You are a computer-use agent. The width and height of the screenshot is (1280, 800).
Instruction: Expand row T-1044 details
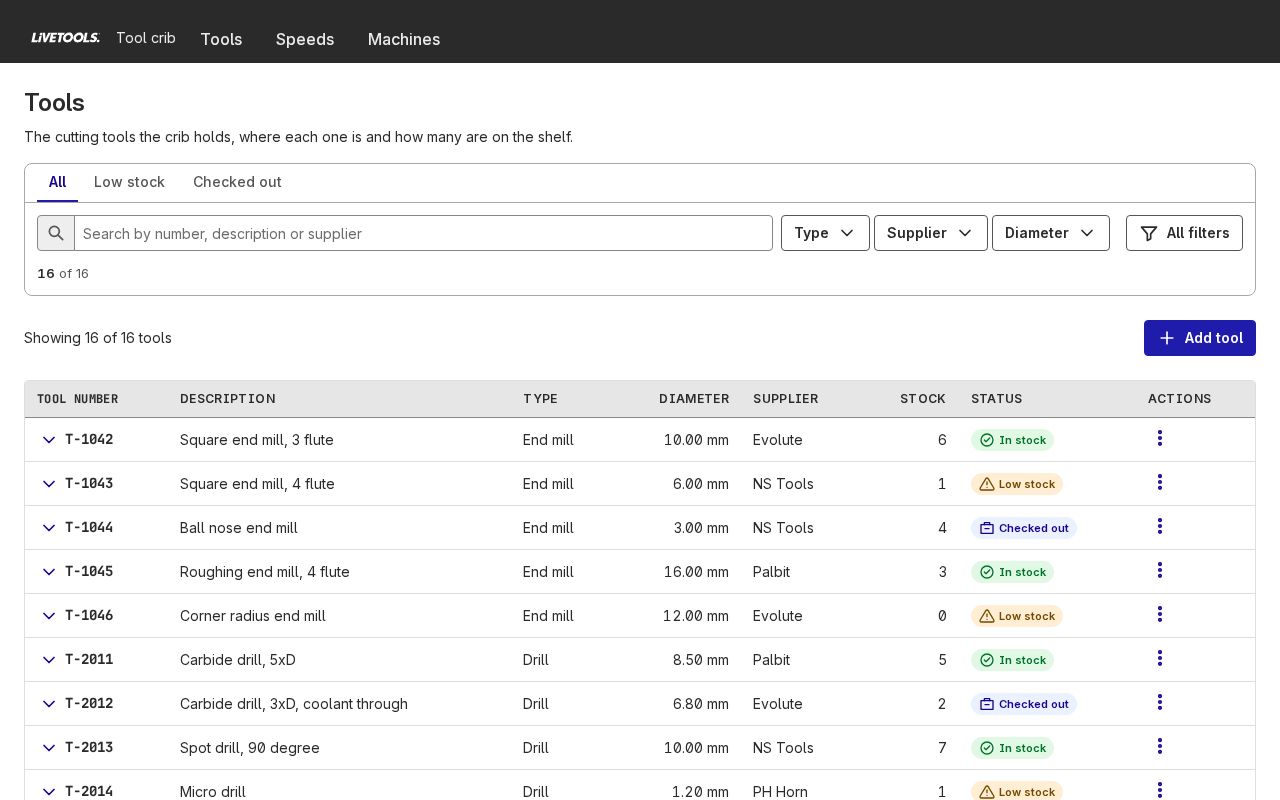49,528
